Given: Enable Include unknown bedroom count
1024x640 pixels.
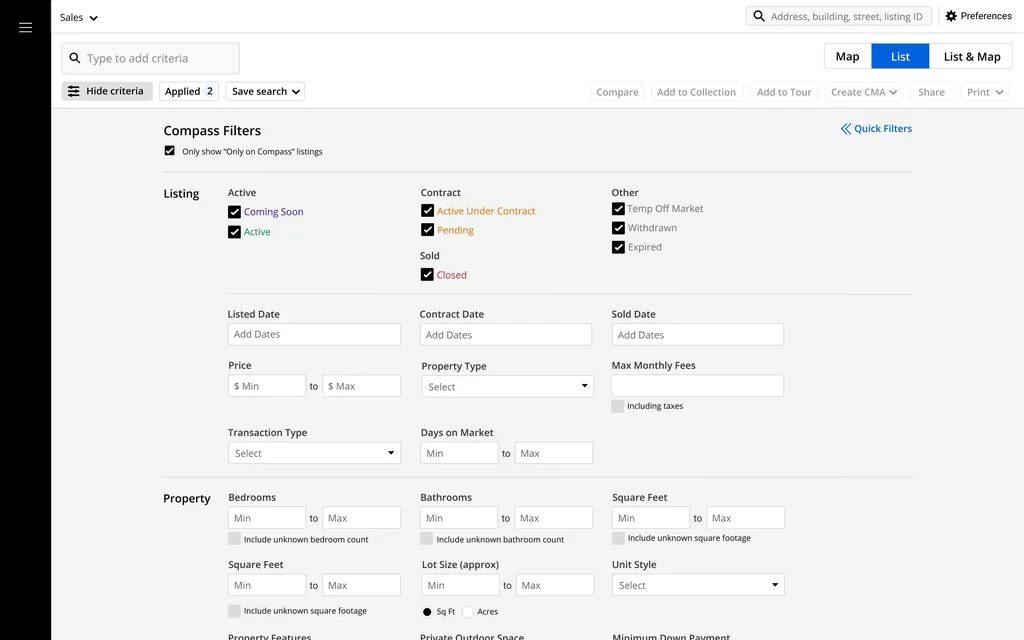Looking at the screenshot, I should (x=234, y=539).
